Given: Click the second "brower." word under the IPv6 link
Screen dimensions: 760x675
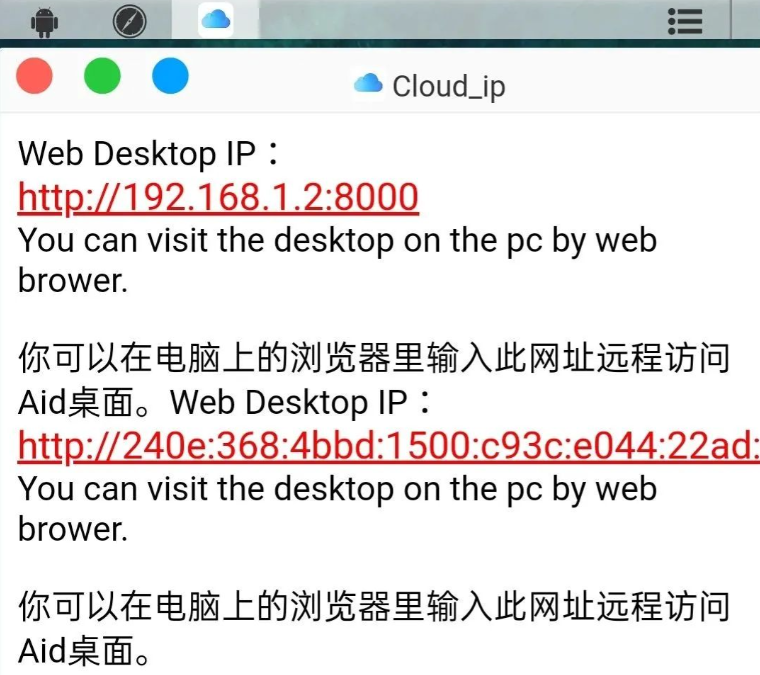Looking at the screenshot, I should 73,529.
